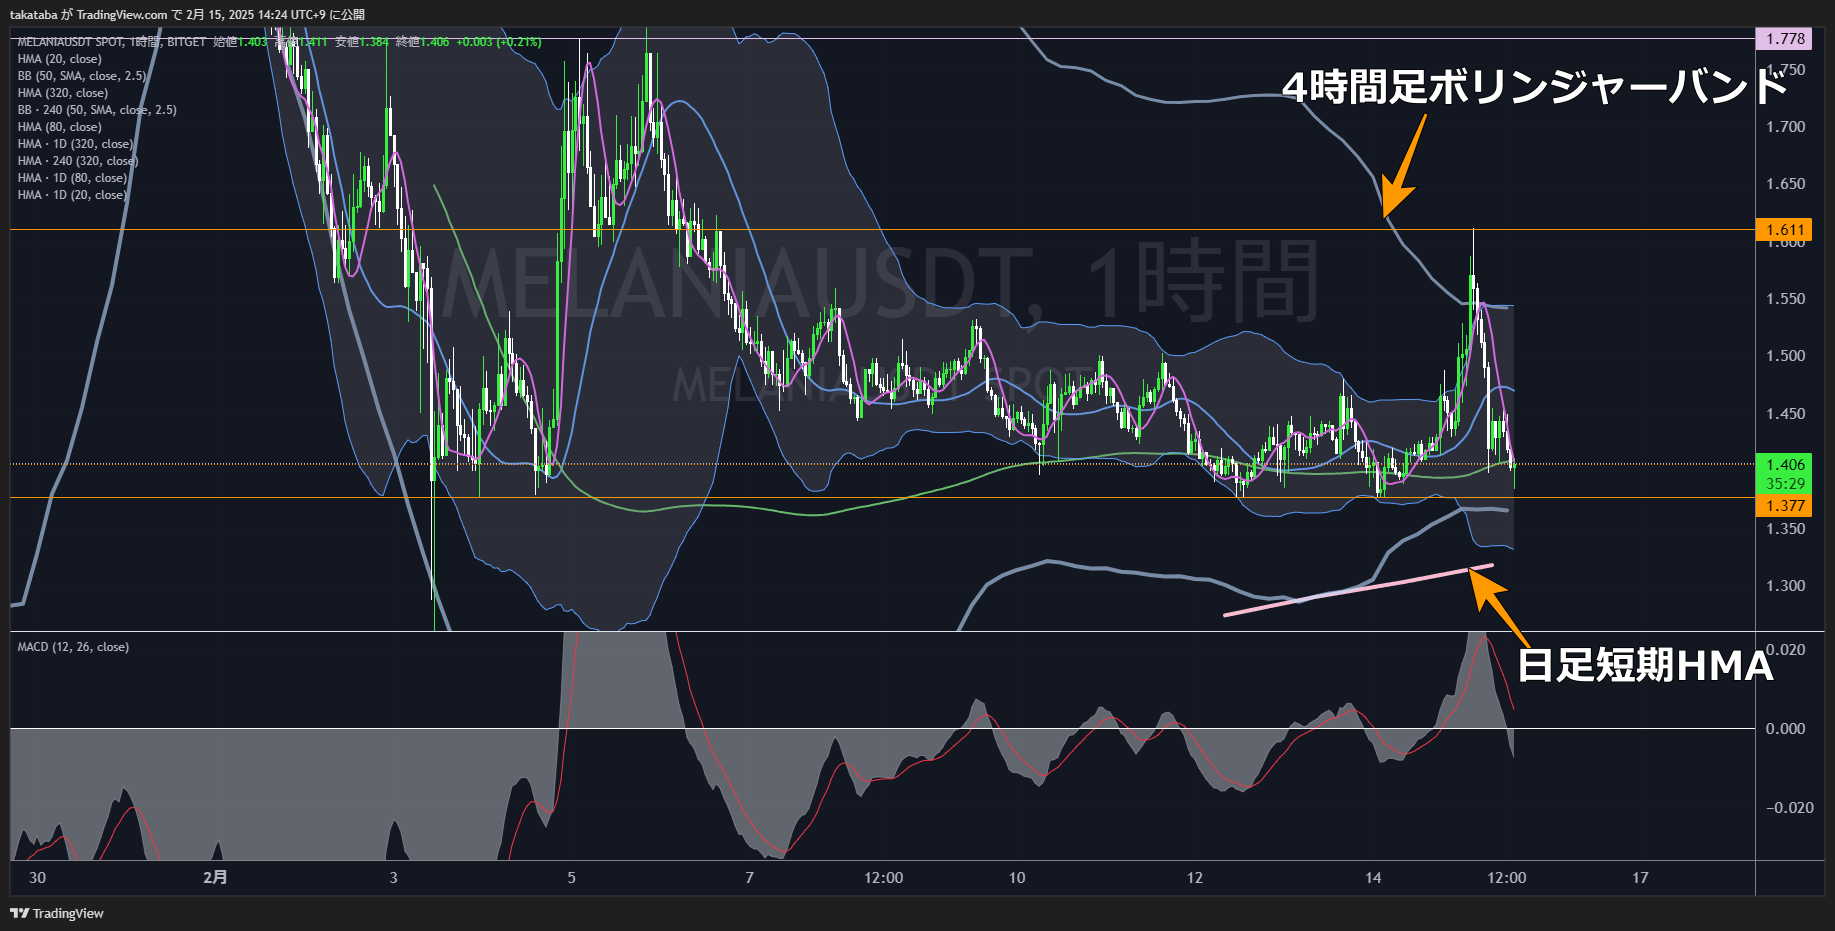Click the 1.350 price scale value
The width and height of the screenshot is (1835, 931).
point(1785,529)
